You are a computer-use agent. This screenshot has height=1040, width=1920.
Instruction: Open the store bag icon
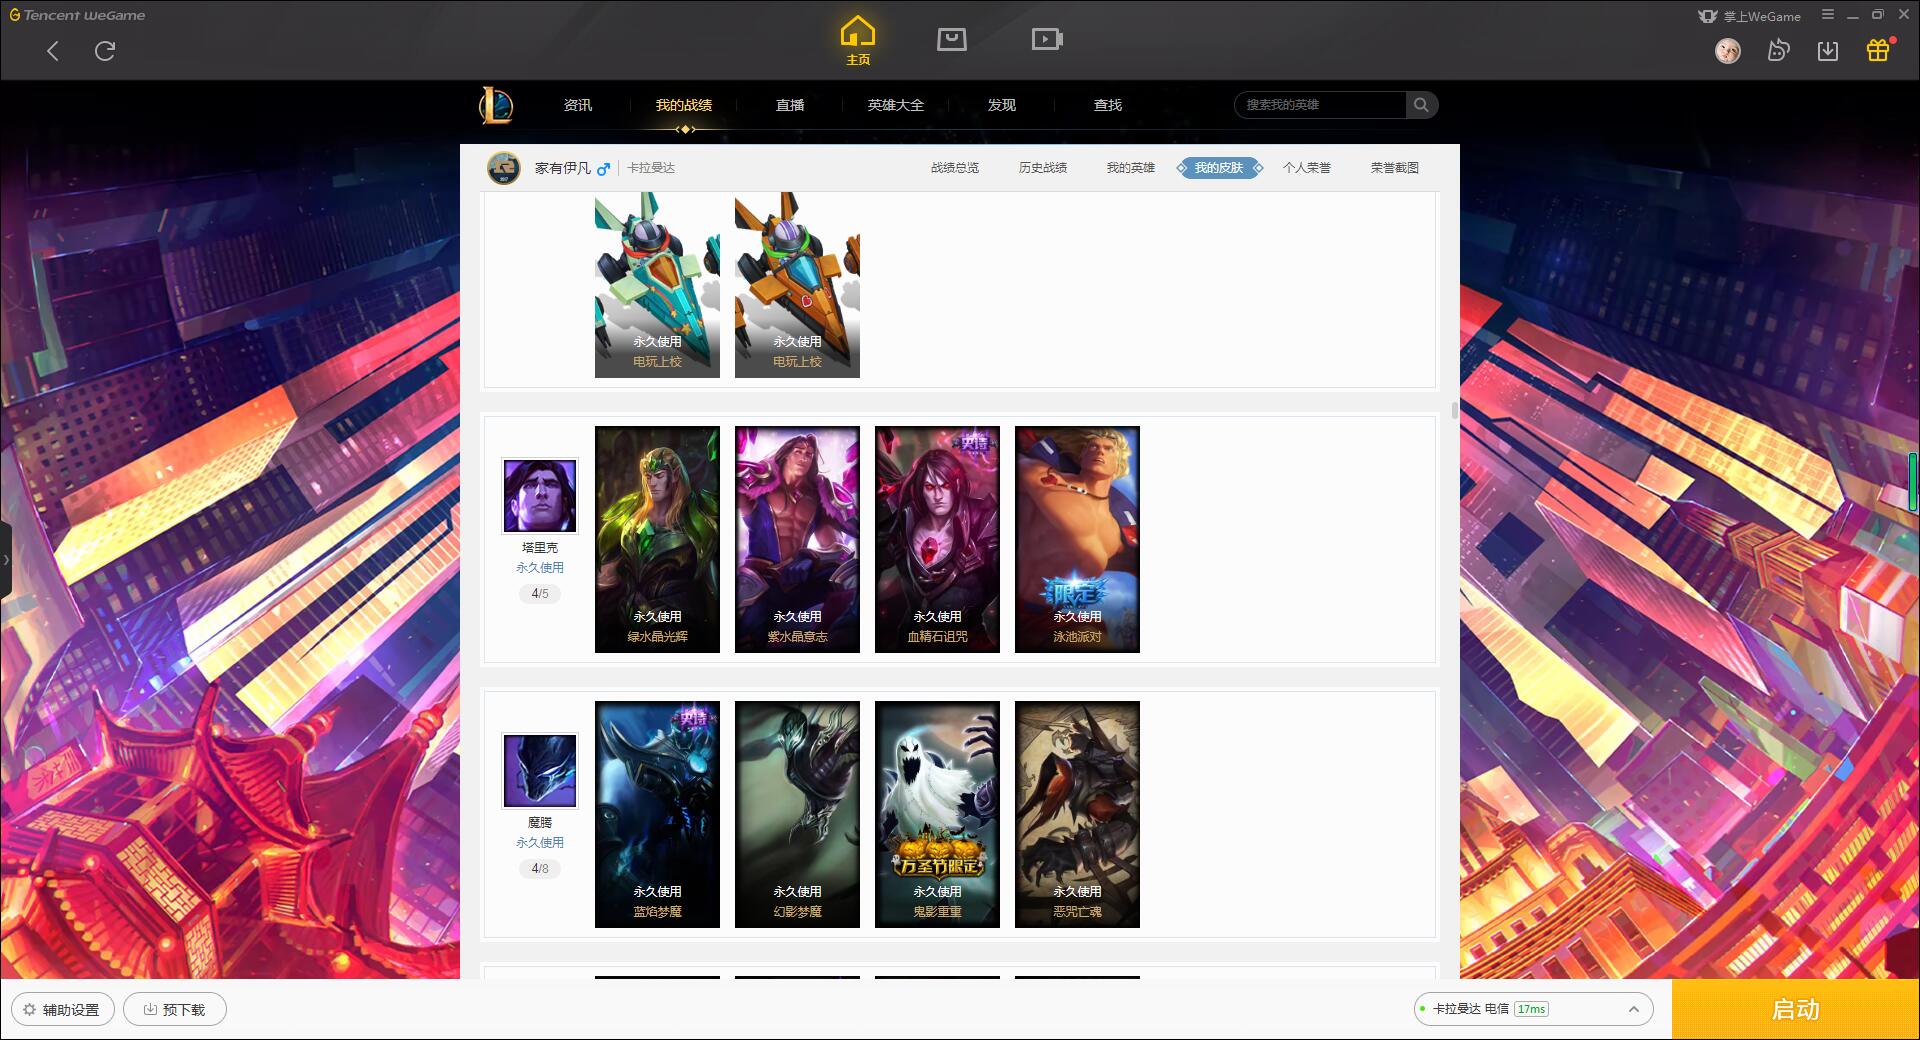(951, 39)
